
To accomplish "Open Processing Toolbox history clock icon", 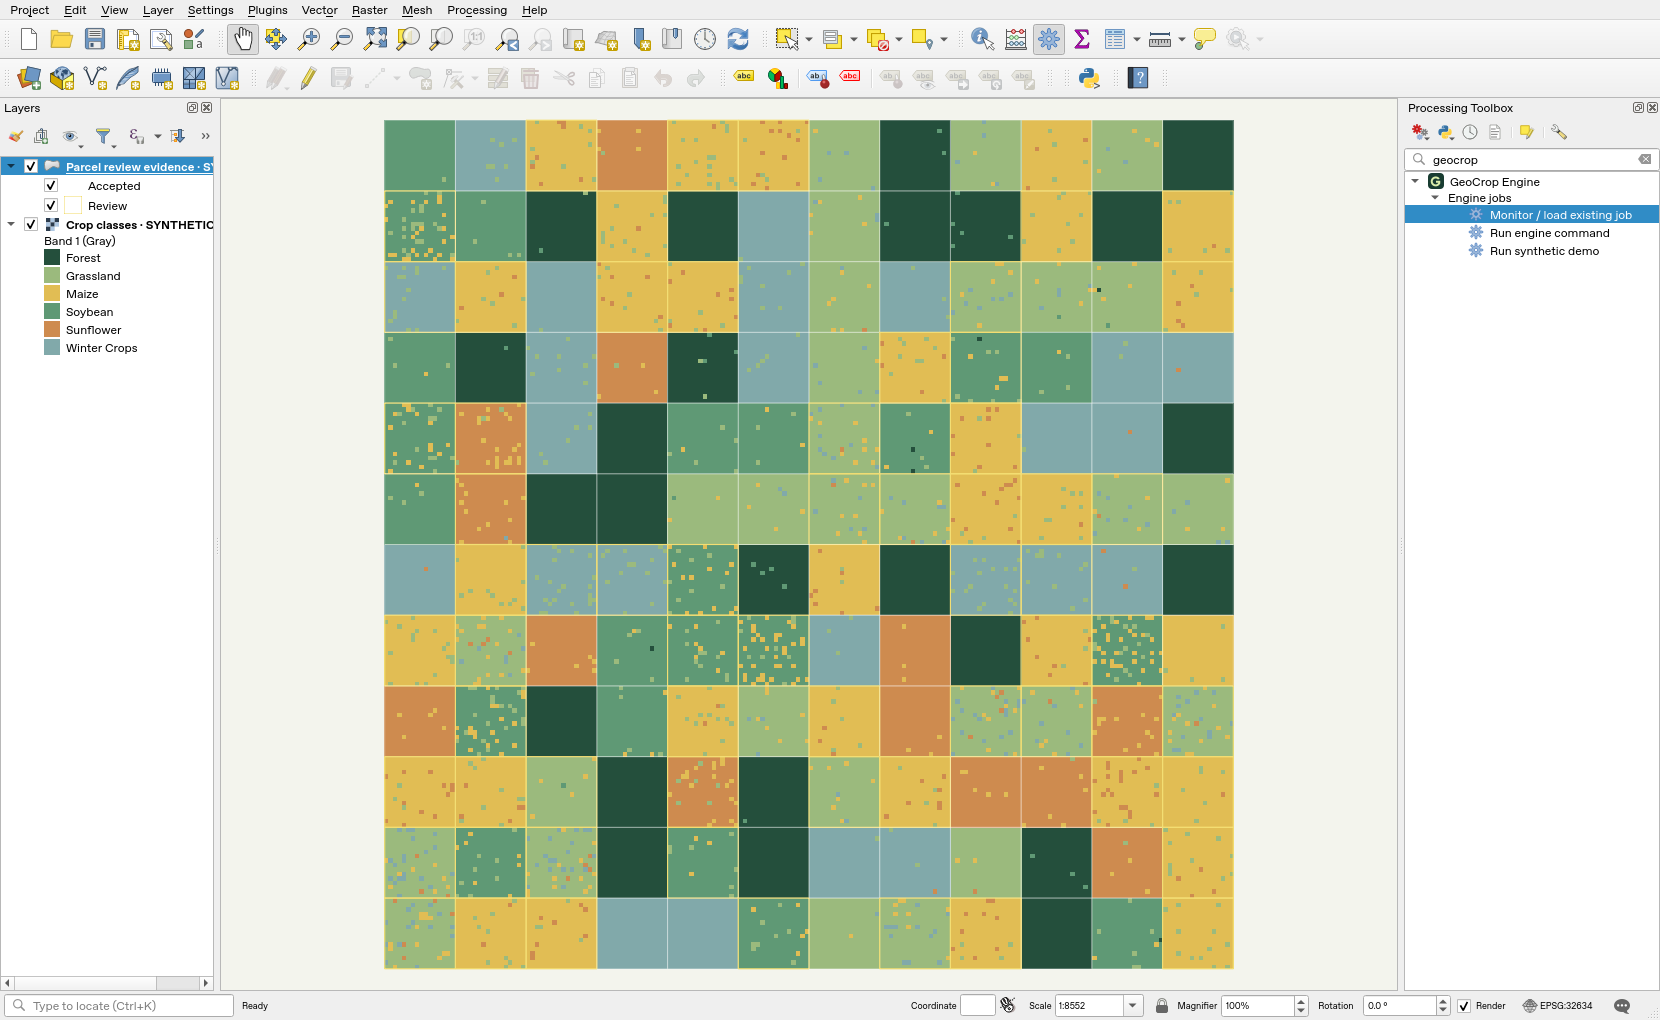I will tap(1470, 132).
